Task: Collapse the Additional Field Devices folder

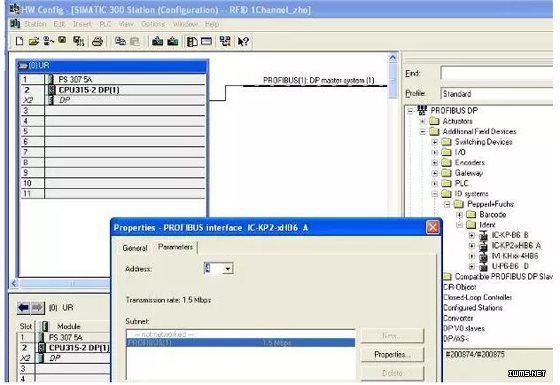Action: (423, 132)
